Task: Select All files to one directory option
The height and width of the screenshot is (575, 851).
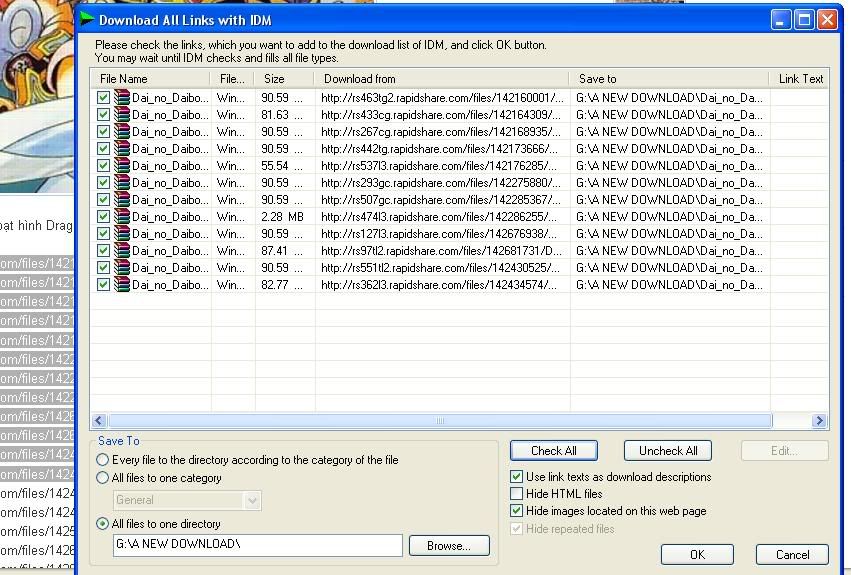Action: click(x=102, y=524)
